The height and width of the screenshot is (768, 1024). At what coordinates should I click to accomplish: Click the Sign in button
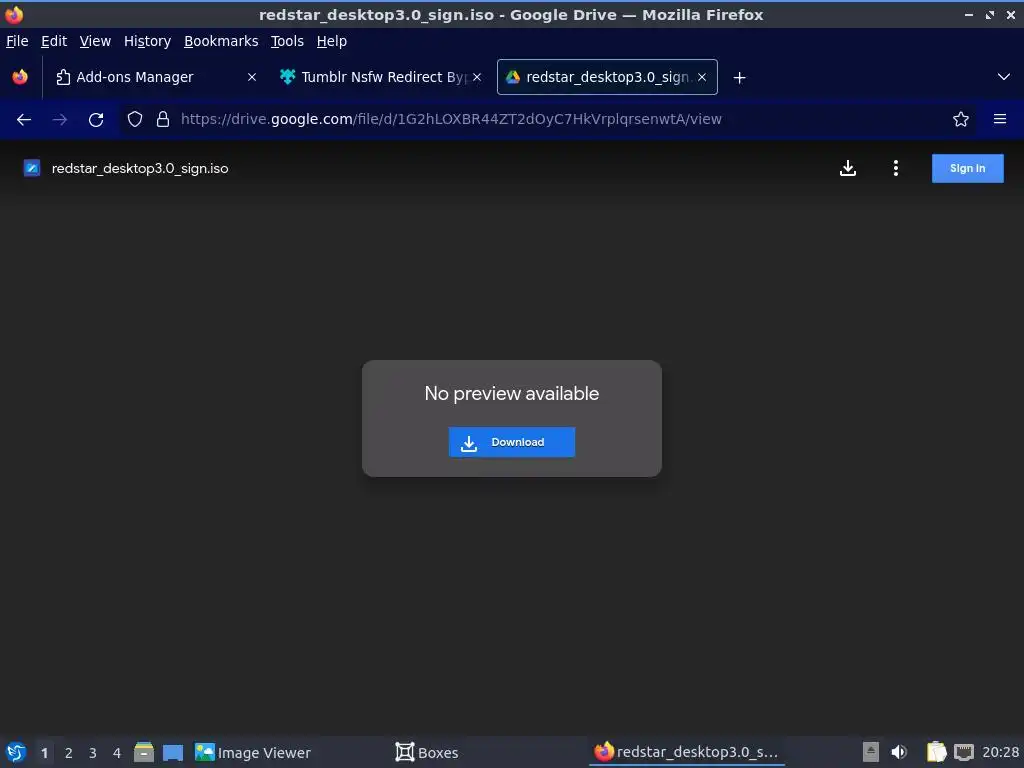click(x=967, y=168)
